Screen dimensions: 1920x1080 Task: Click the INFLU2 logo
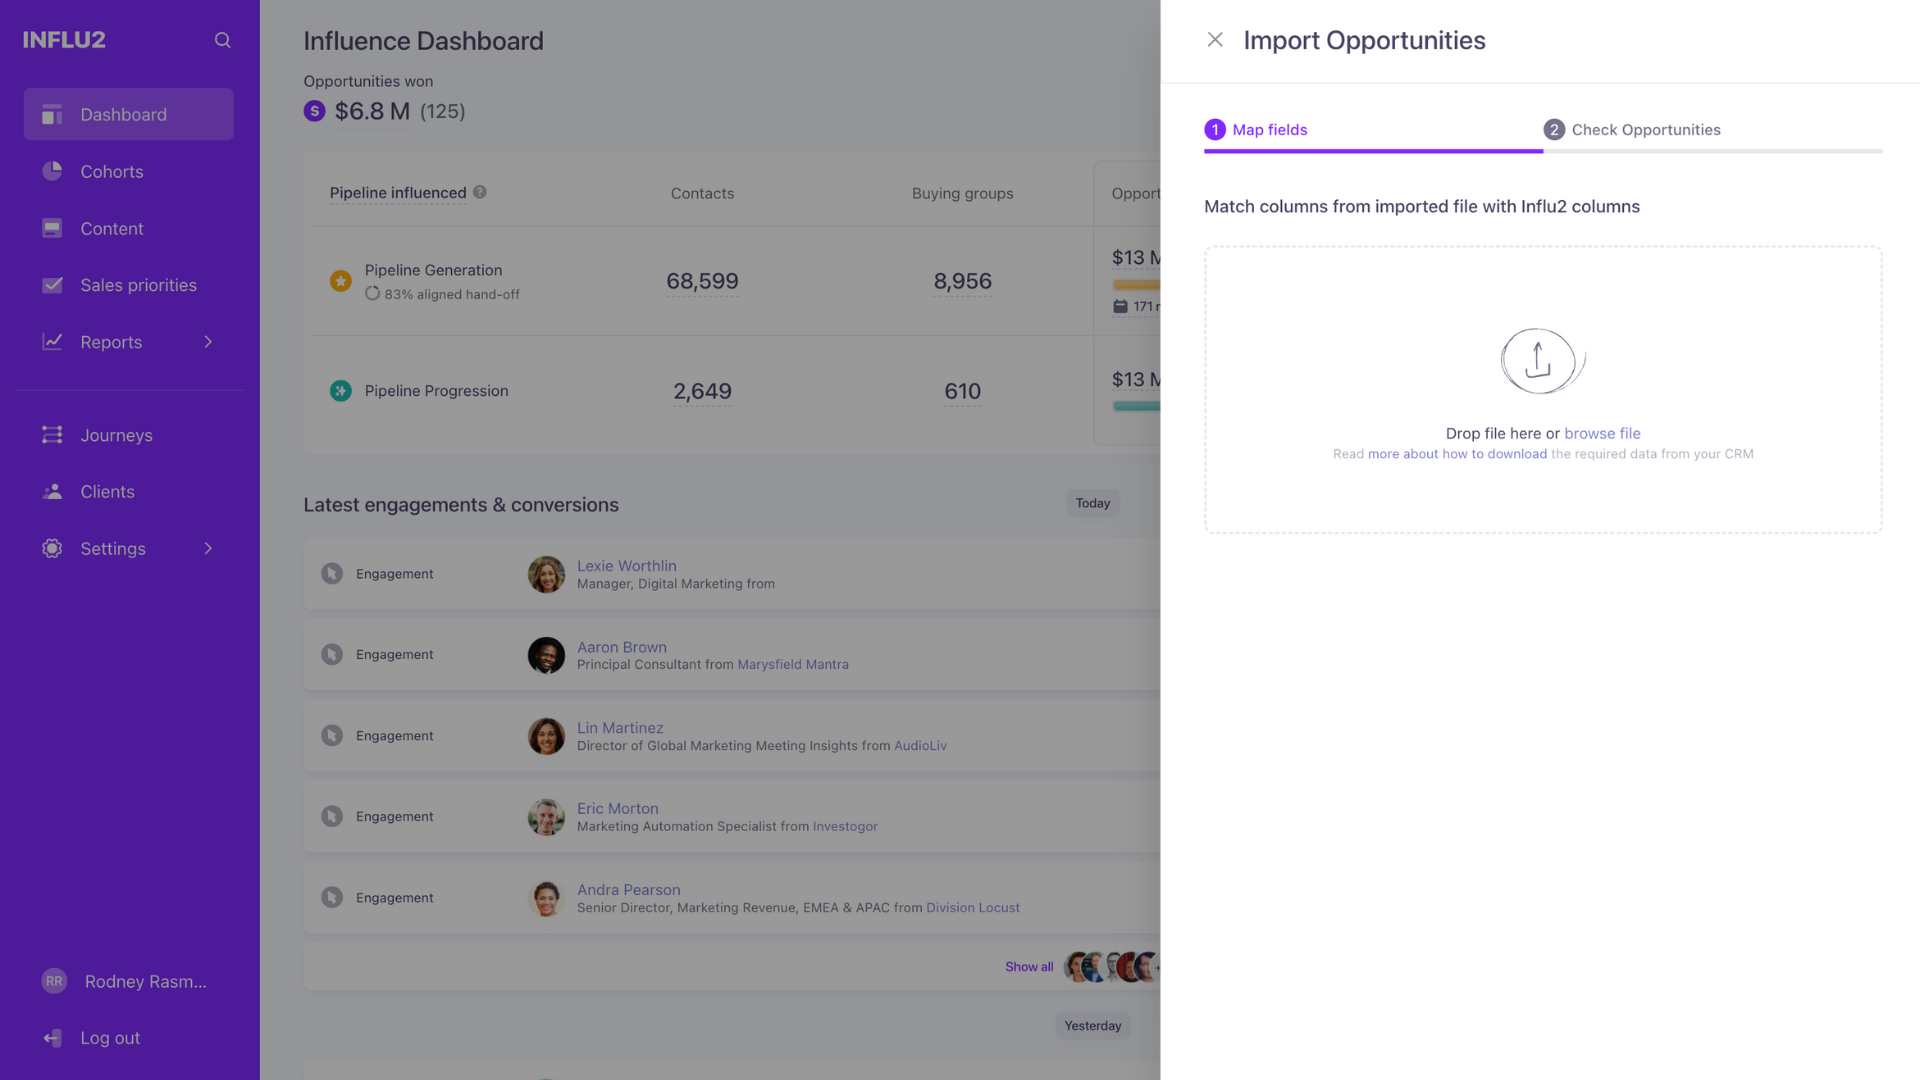(64, 40)
